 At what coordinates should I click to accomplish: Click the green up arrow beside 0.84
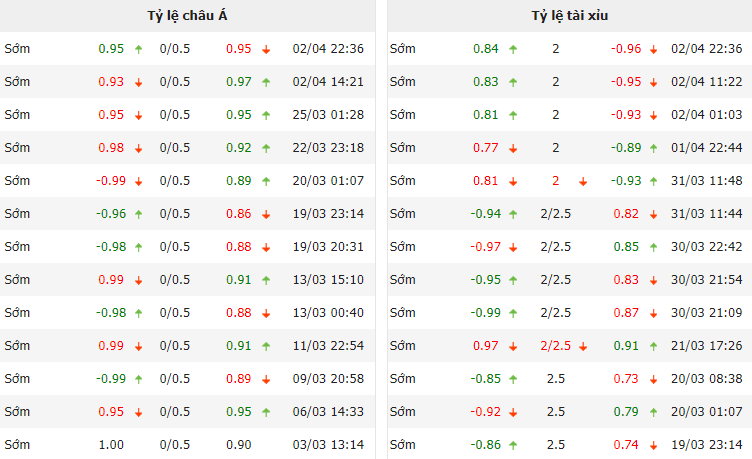pos(513,49)
